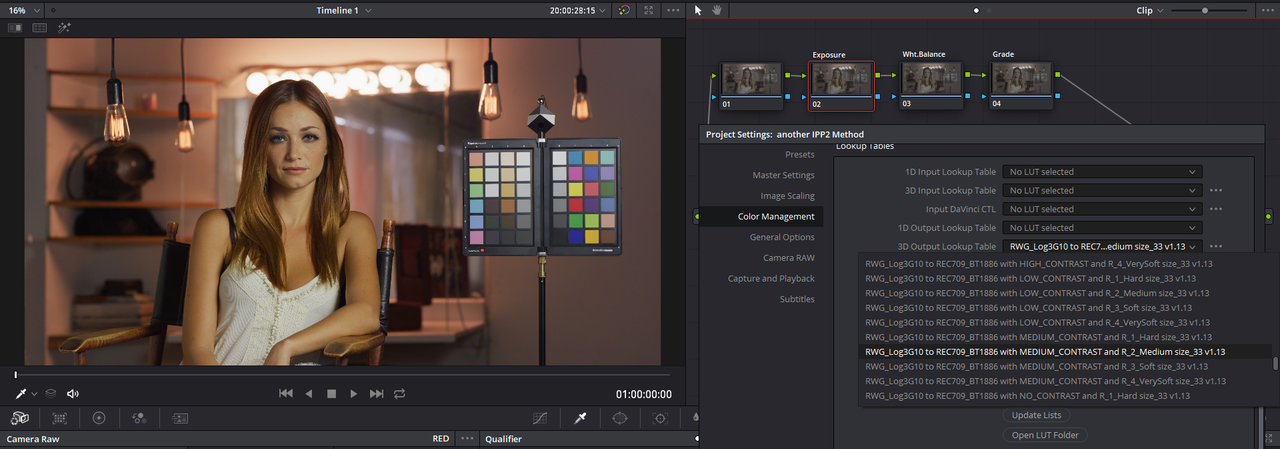Toggle the highlight magic wand icon
The width and height of the screenshot is (1280, 449).
pos(64,28)
